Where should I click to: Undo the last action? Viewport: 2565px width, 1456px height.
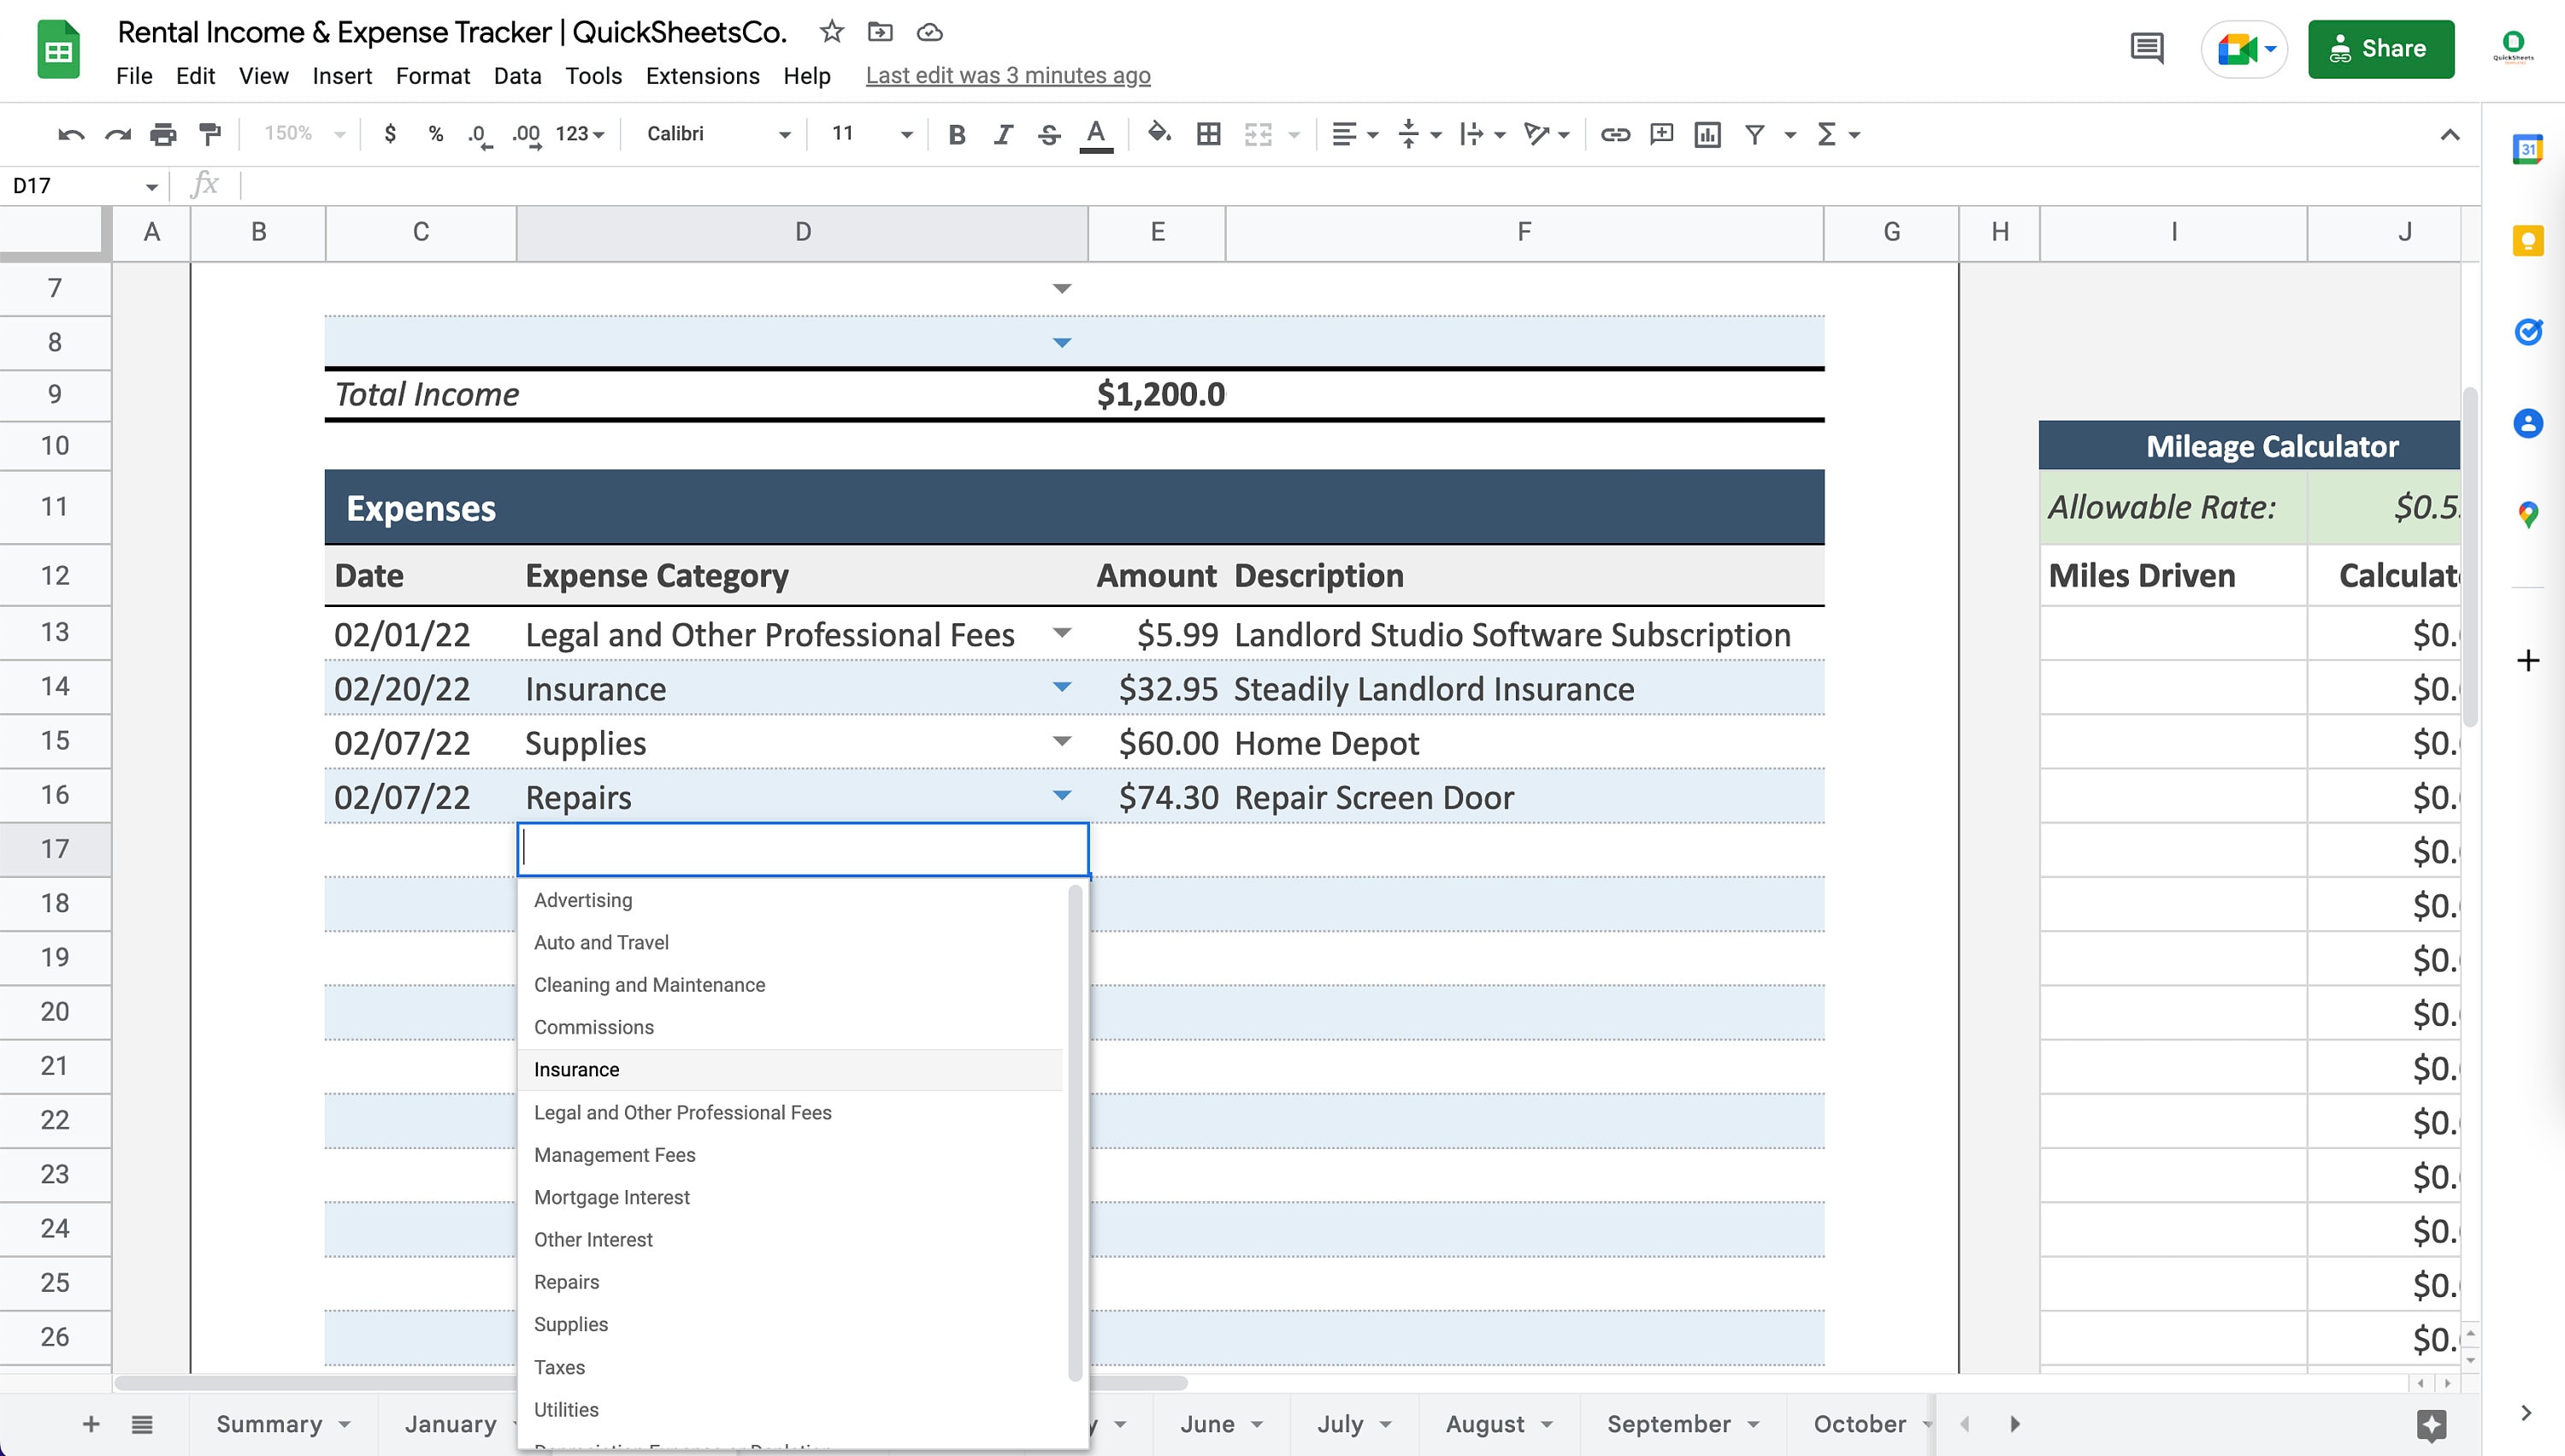pos(71,134)
